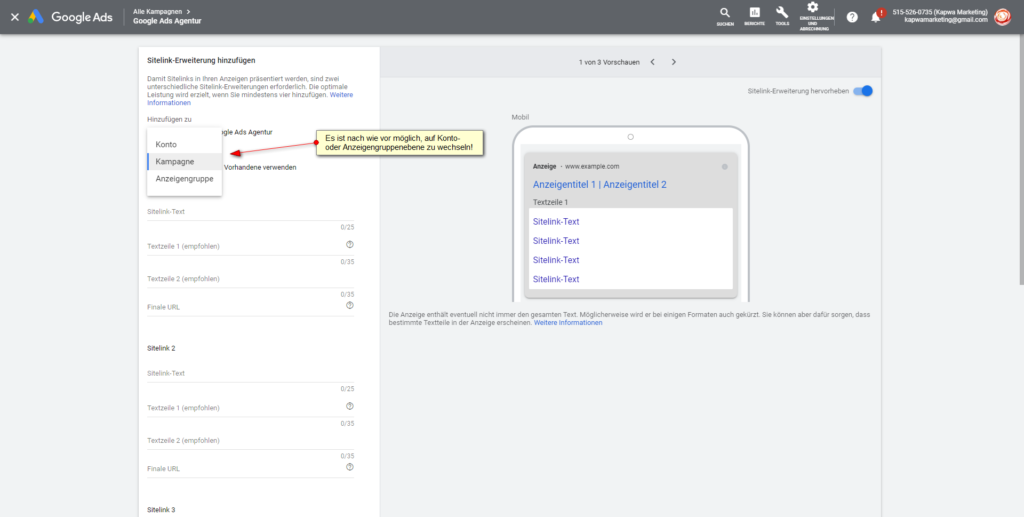Image resolution: width=1024 pixels, height=517 pixels.
Task: Open Berichte reports icon in header
Action: [754, 14]
